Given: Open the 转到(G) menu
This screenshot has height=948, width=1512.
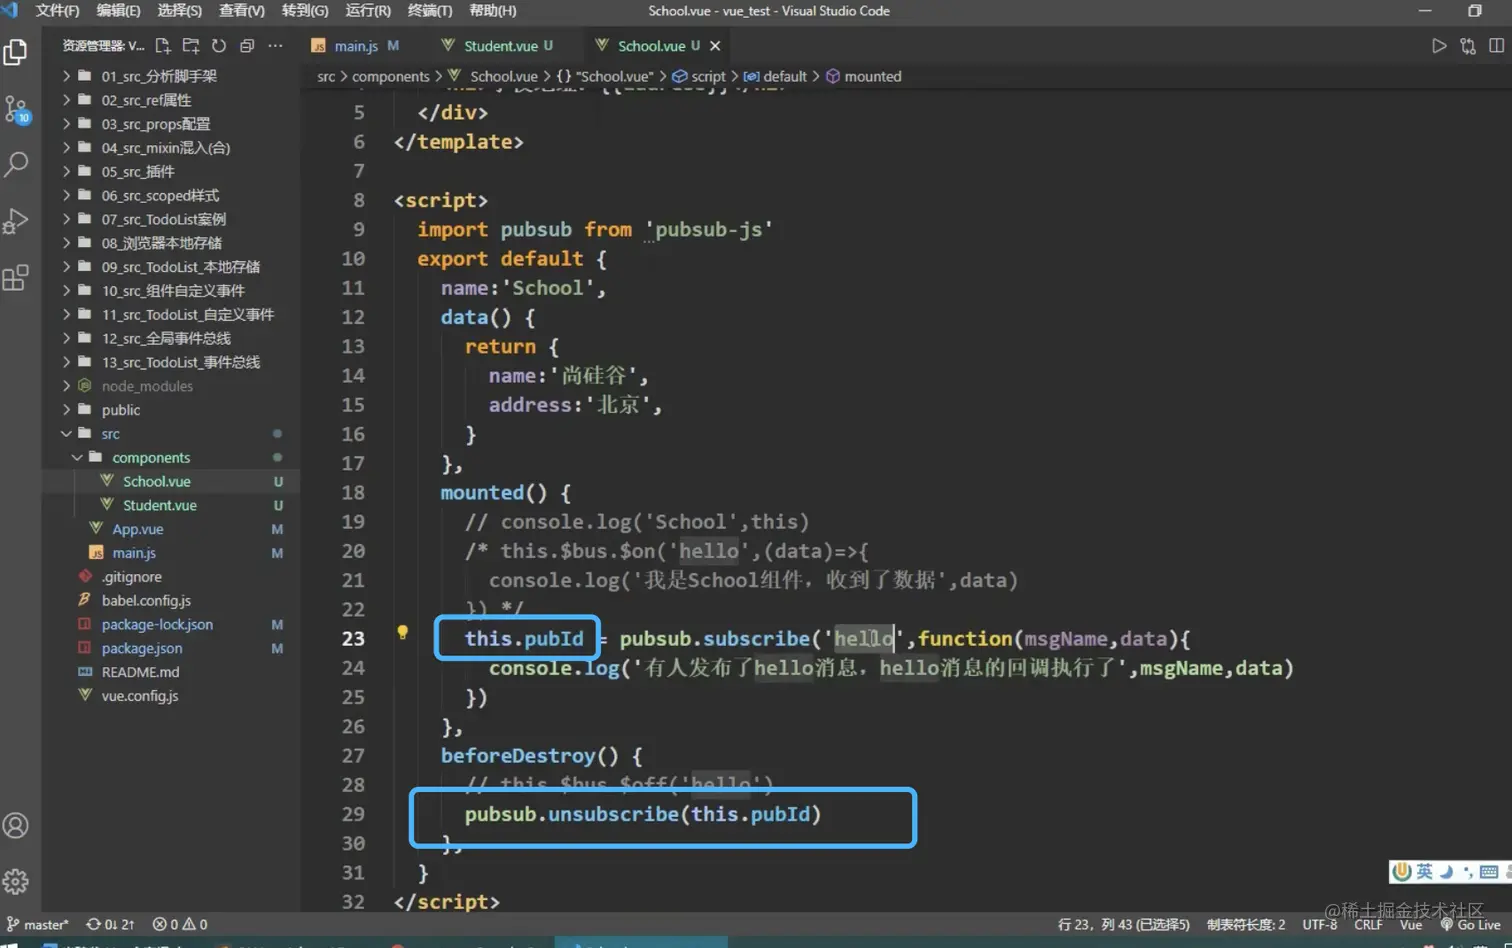Looking at the screenshot, I should [x=305, y=10].
